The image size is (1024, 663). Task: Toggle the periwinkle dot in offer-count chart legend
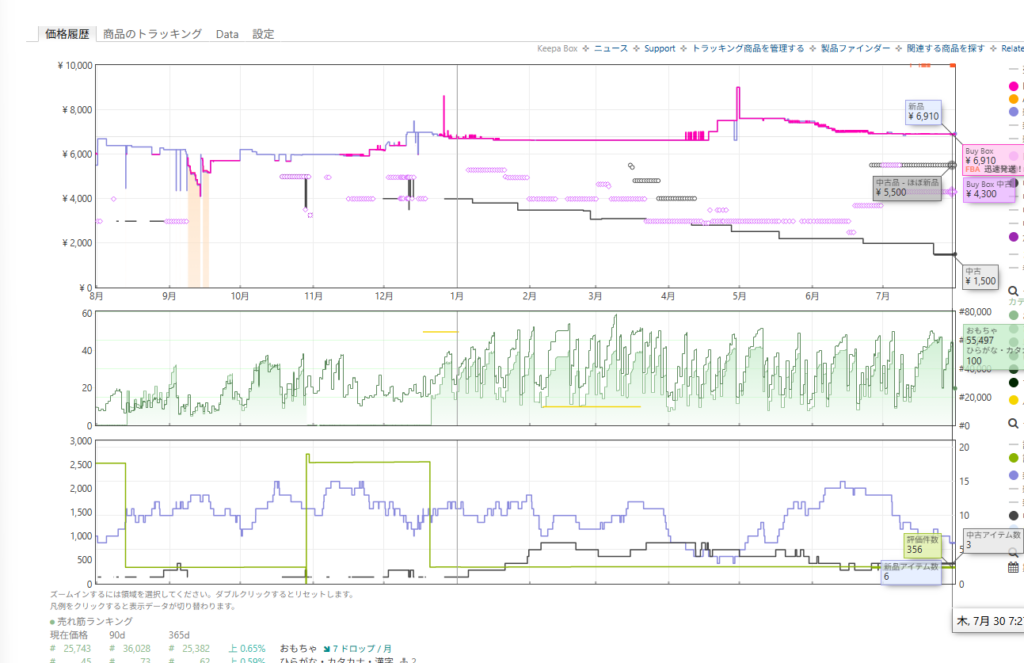(1014, 476)
